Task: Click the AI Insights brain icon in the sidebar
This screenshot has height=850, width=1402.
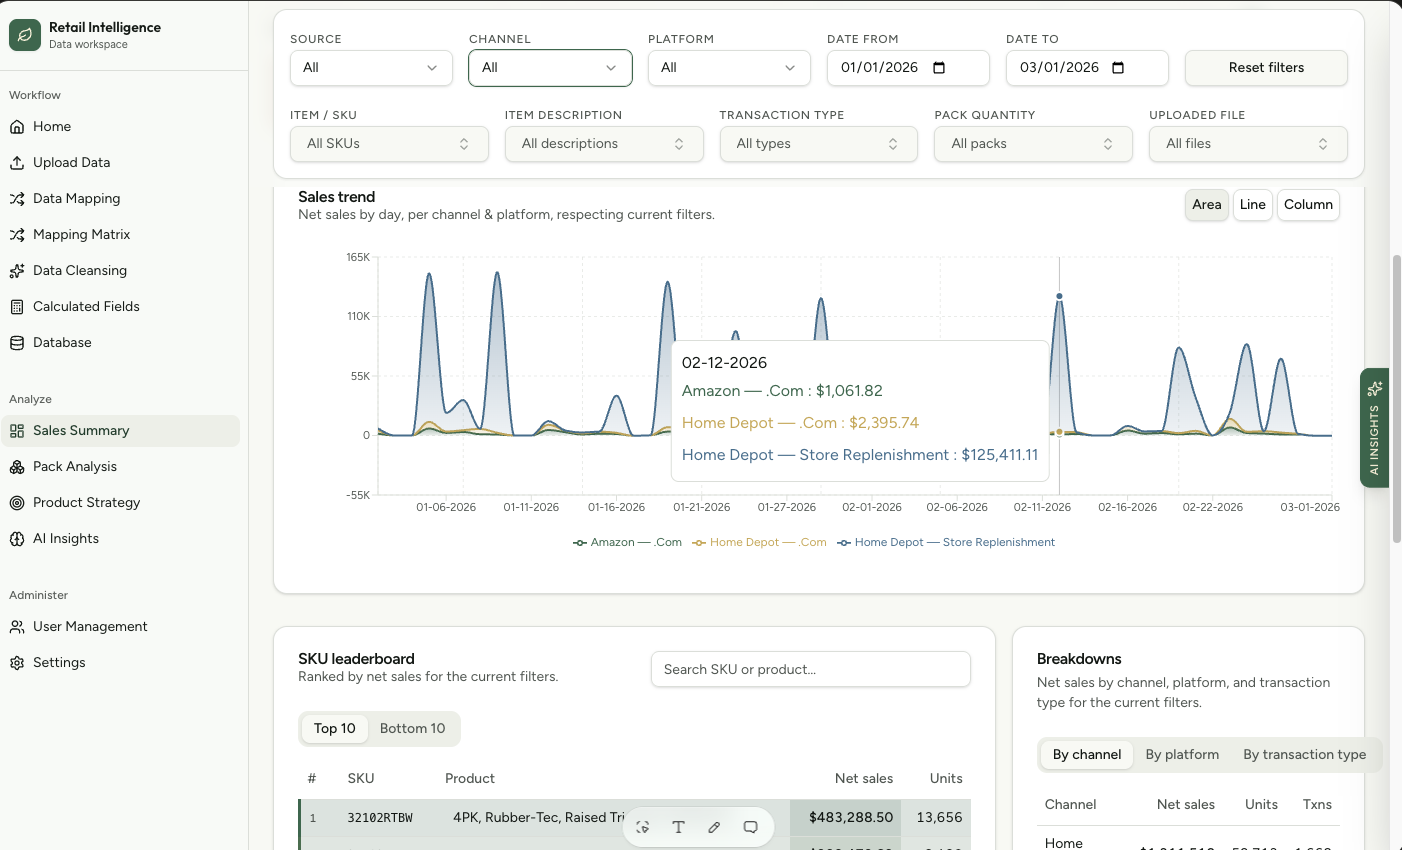Action: point(17,539)
